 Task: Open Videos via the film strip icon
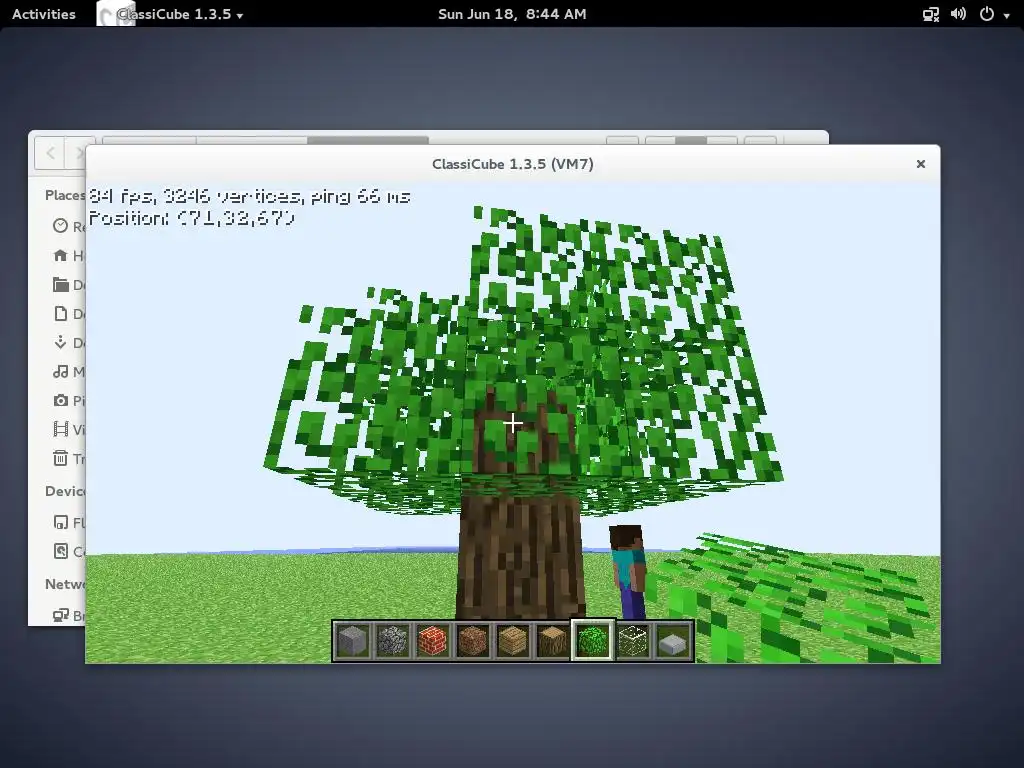(x=61, y=429)
